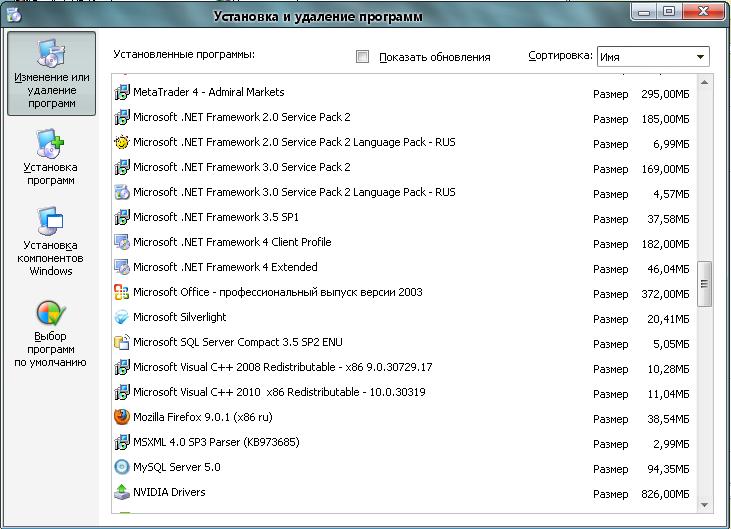Enable the 'Показать обновления' checkbox
This screenshot has width=731, height=529.
point(362,57)
